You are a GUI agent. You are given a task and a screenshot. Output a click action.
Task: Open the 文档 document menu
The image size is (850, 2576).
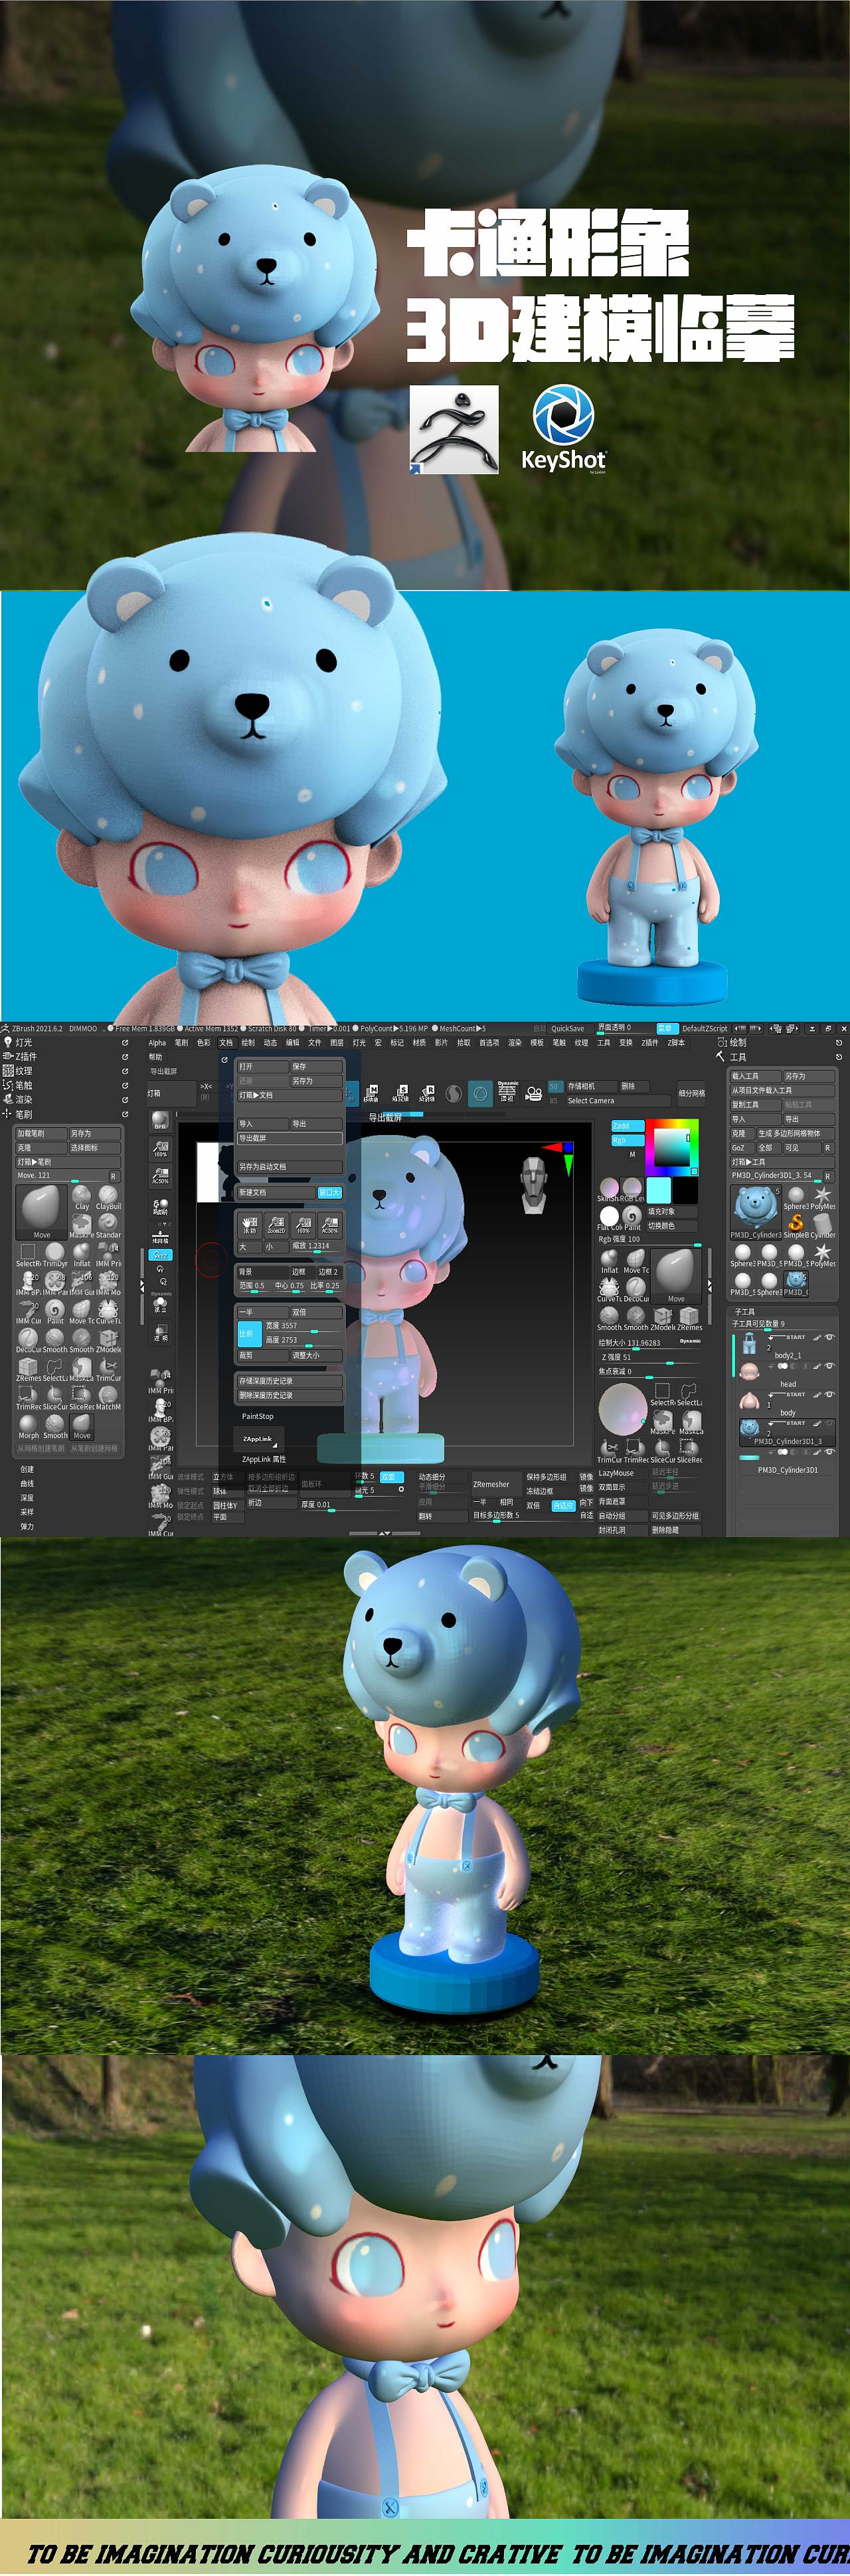click(x=226, y=1042)
